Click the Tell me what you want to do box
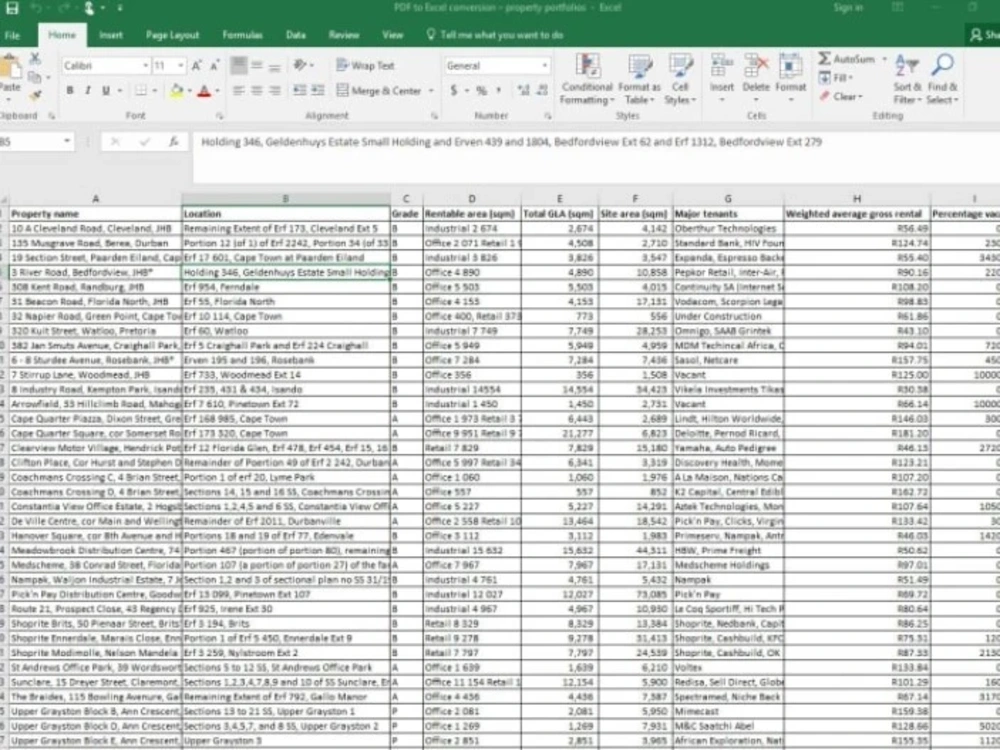 [495, 36]
